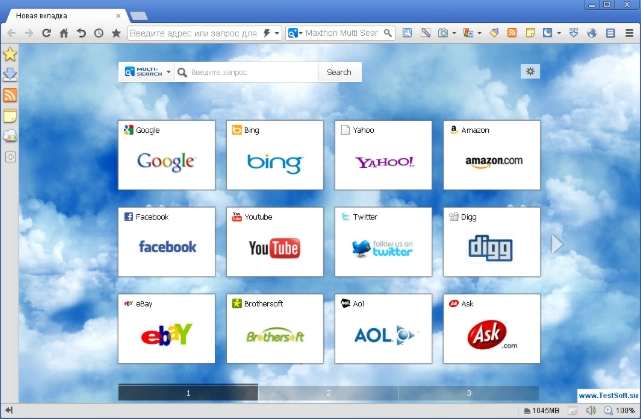Open RSS reader from toolbar icon
The width and height of the screenshot is (641, 419).
[x=512, y=33]
